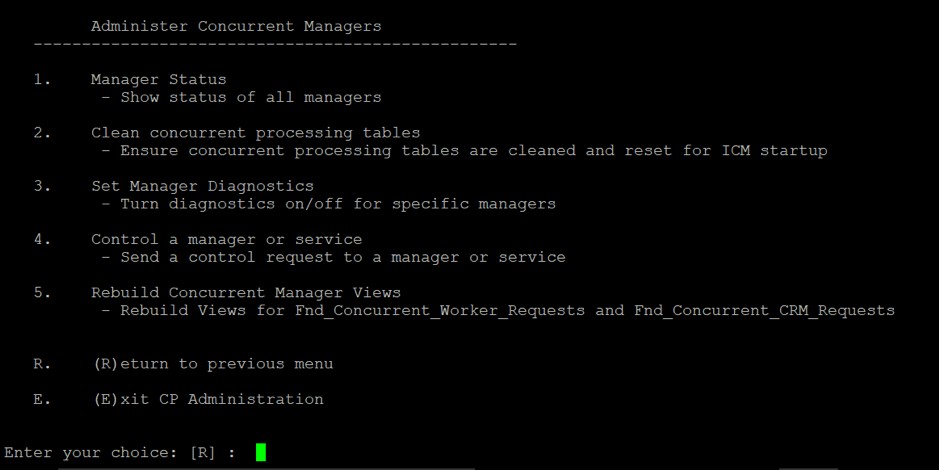Click "Rebuild Concurrent Manager Views" menu entry
Image resolution: width=939 pixels, height=470 pixels.
[245, 292]
